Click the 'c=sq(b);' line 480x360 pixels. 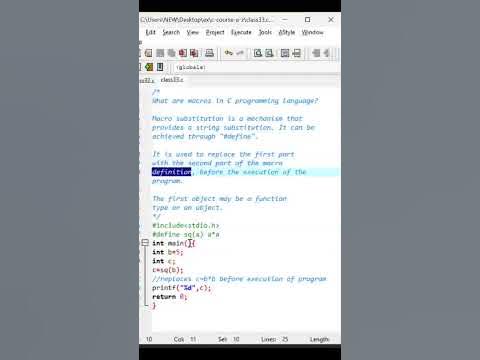[168, 270]
